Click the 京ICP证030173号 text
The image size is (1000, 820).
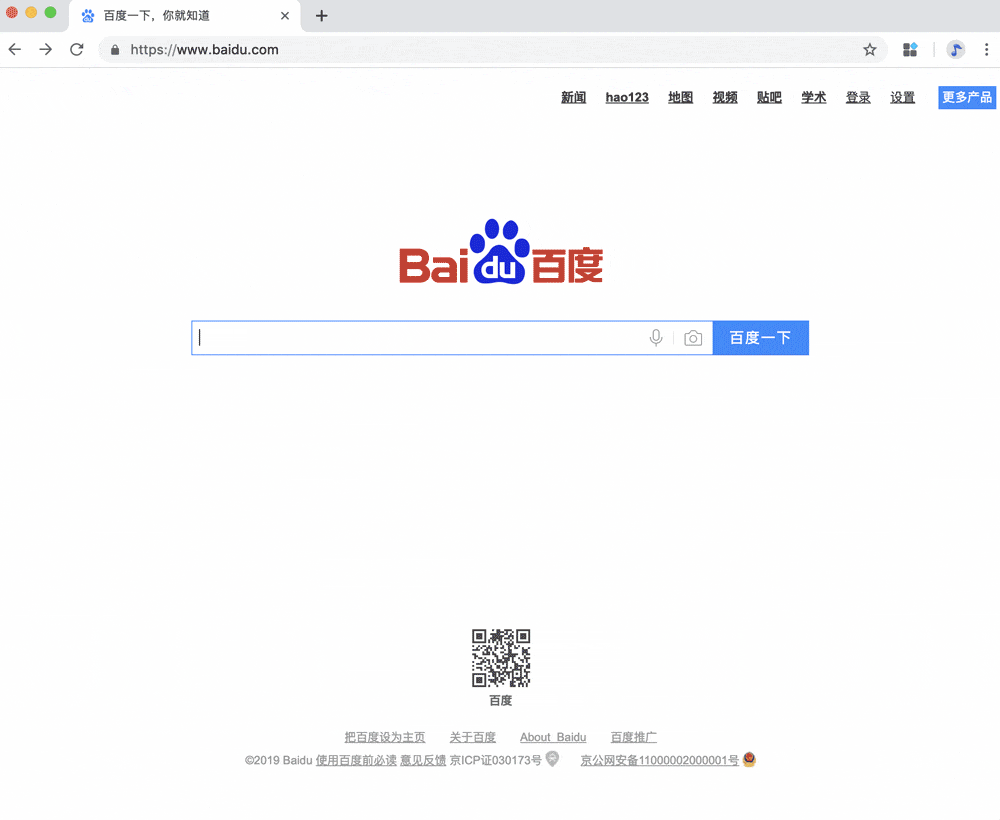pyautogui.click(x=496, y=760)
